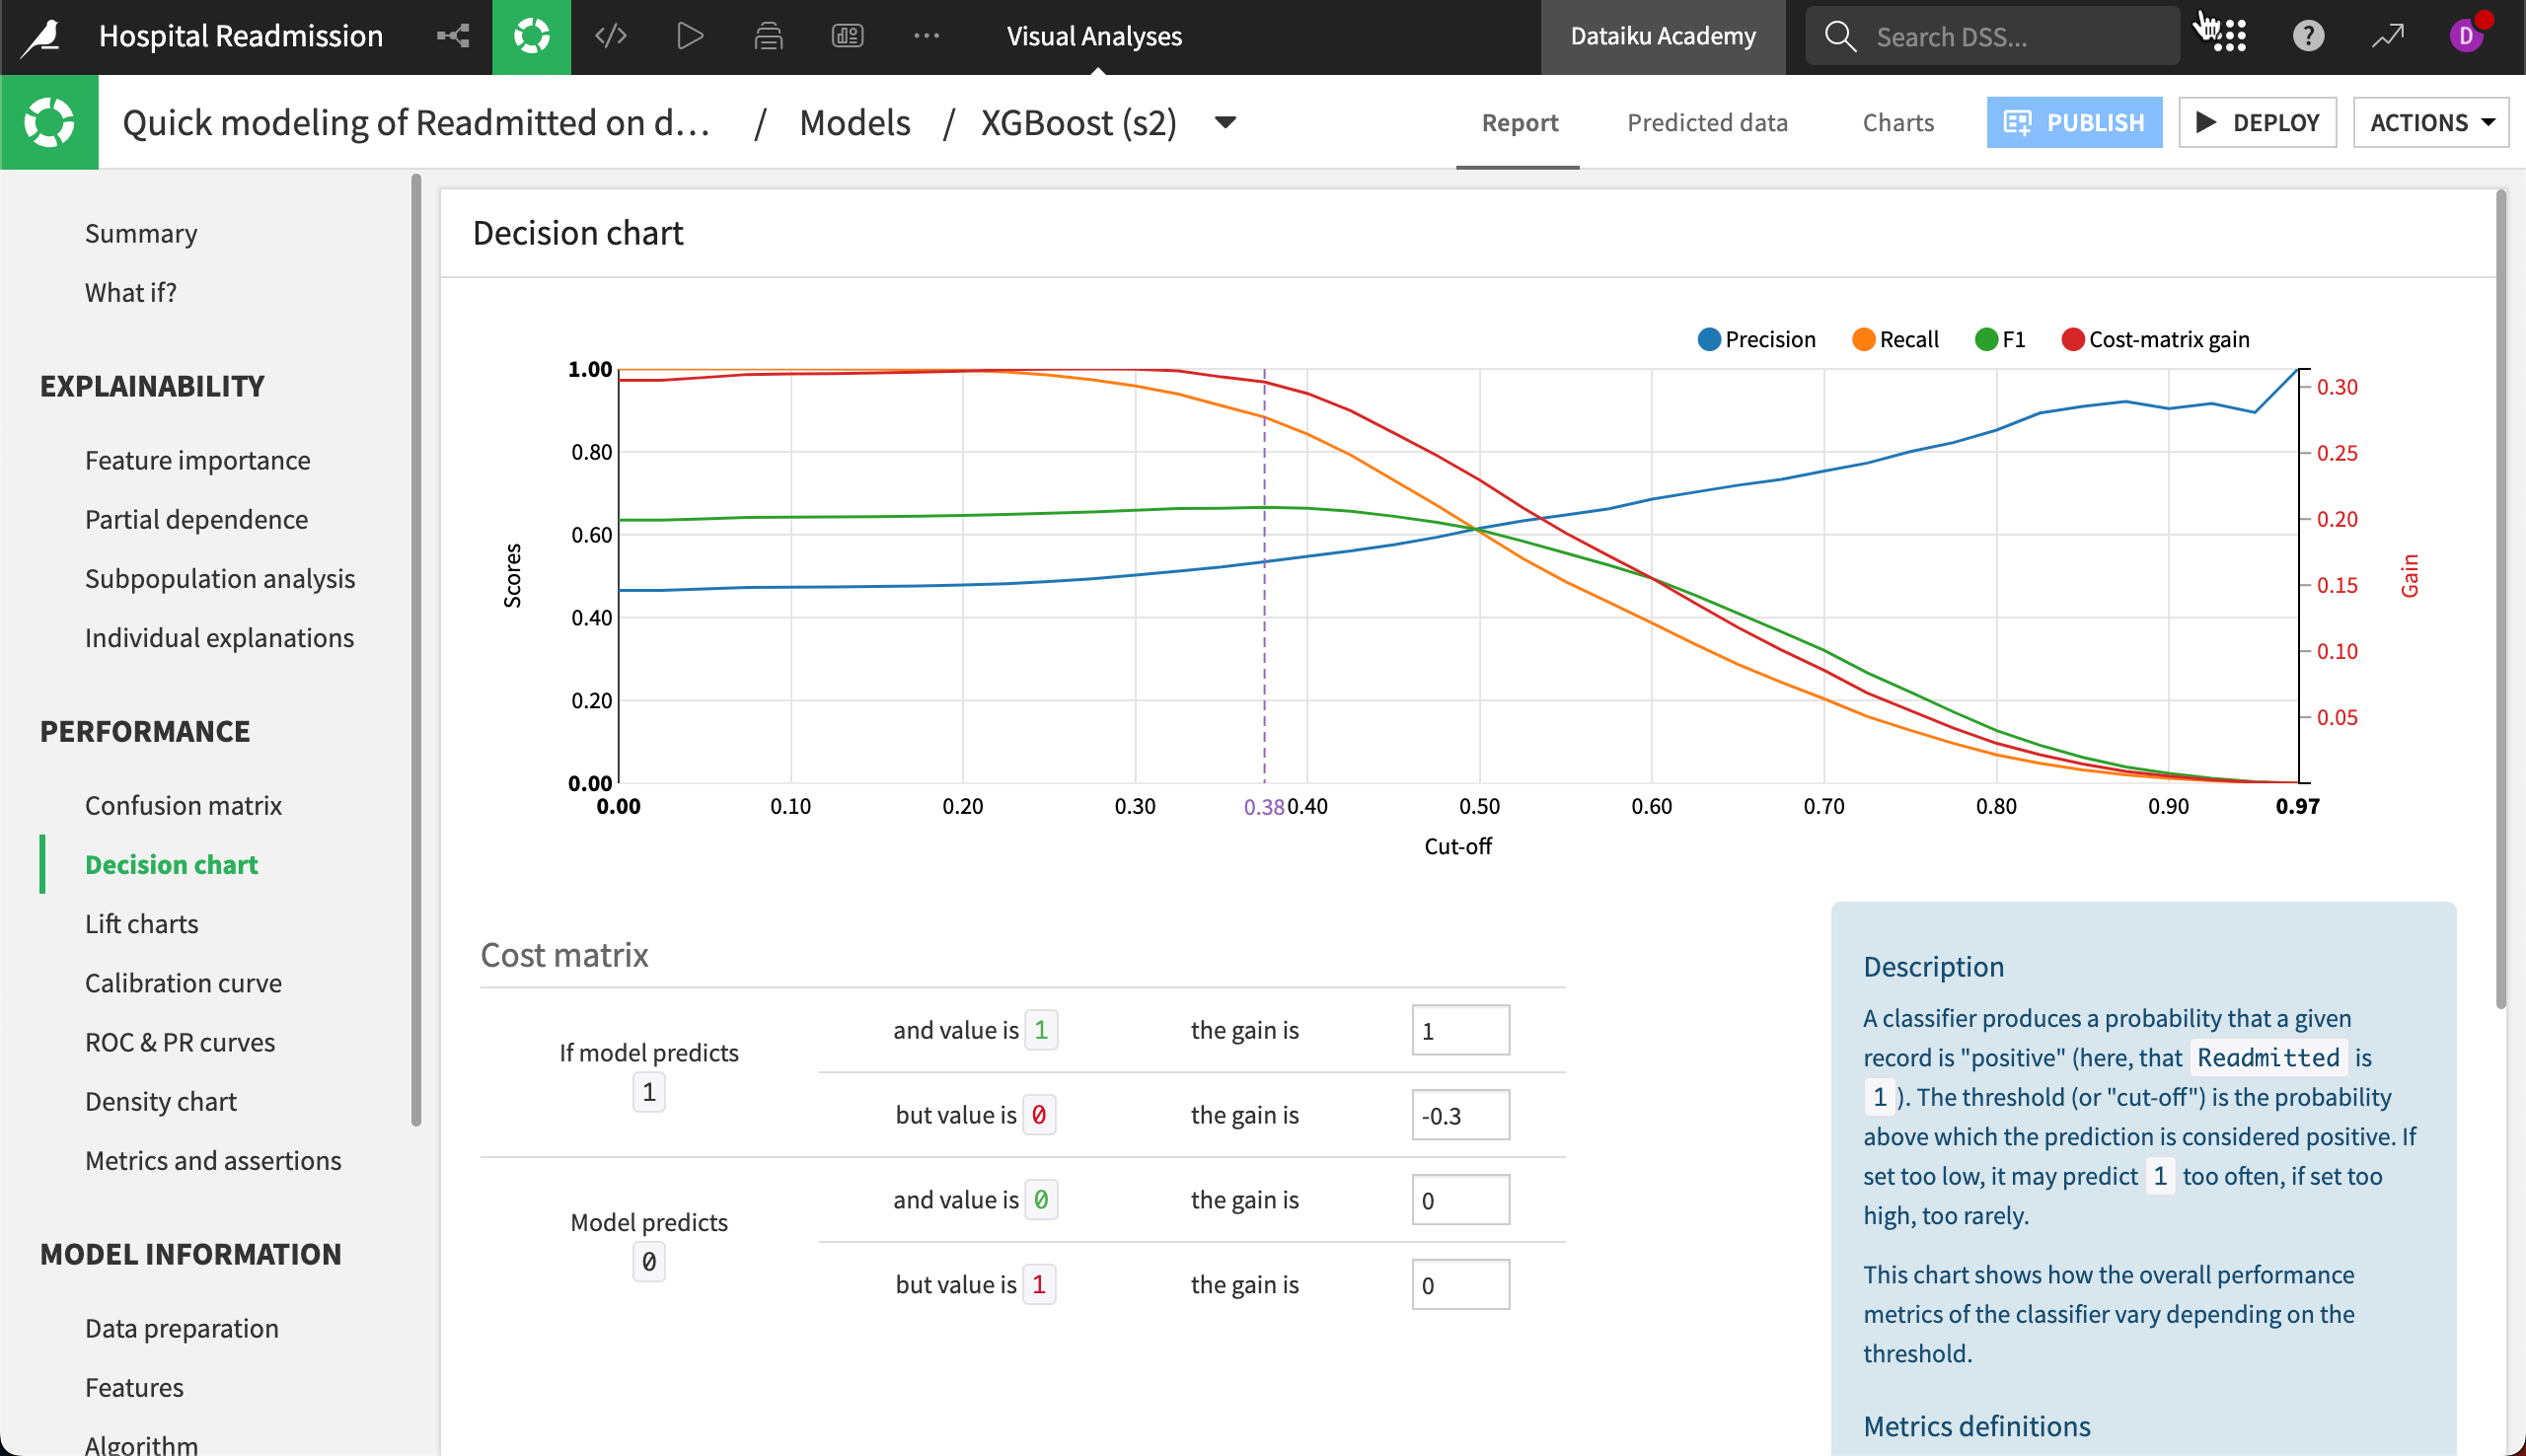2526x1456 pixels.
Task: Open the more options ellipsis menu
Action: tap(927, 36)
